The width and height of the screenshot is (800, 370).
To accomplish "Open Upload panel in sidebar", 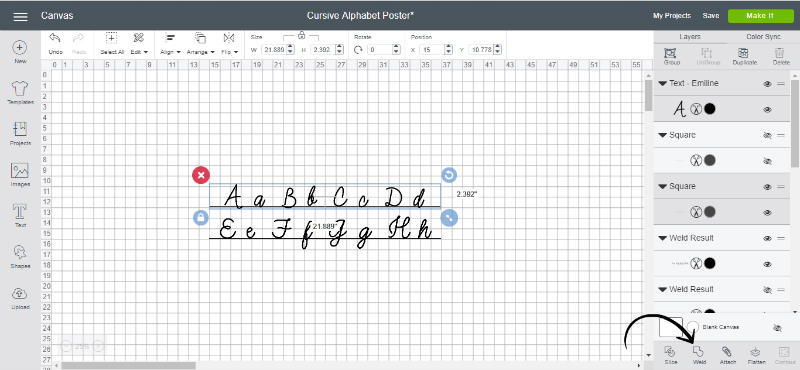I will 20,298.
